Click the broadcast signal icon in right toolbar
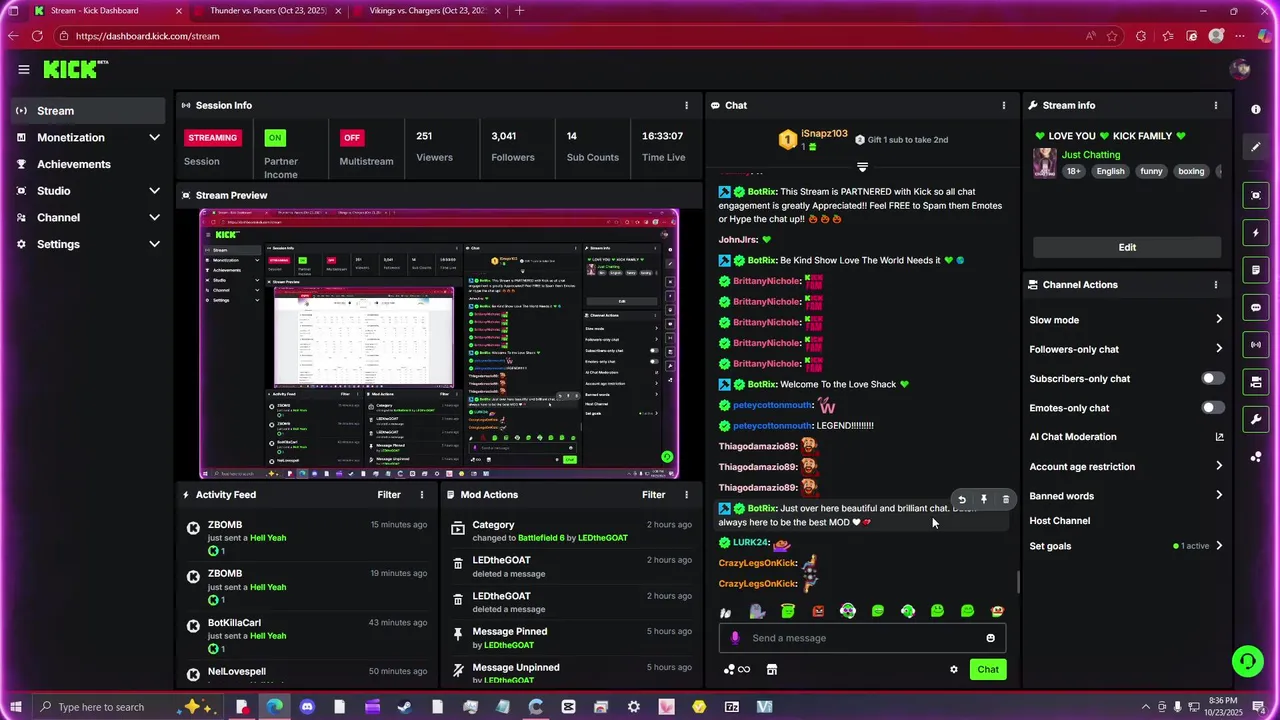Viewport: 1280px width, 720px height. coord(1256,344)
